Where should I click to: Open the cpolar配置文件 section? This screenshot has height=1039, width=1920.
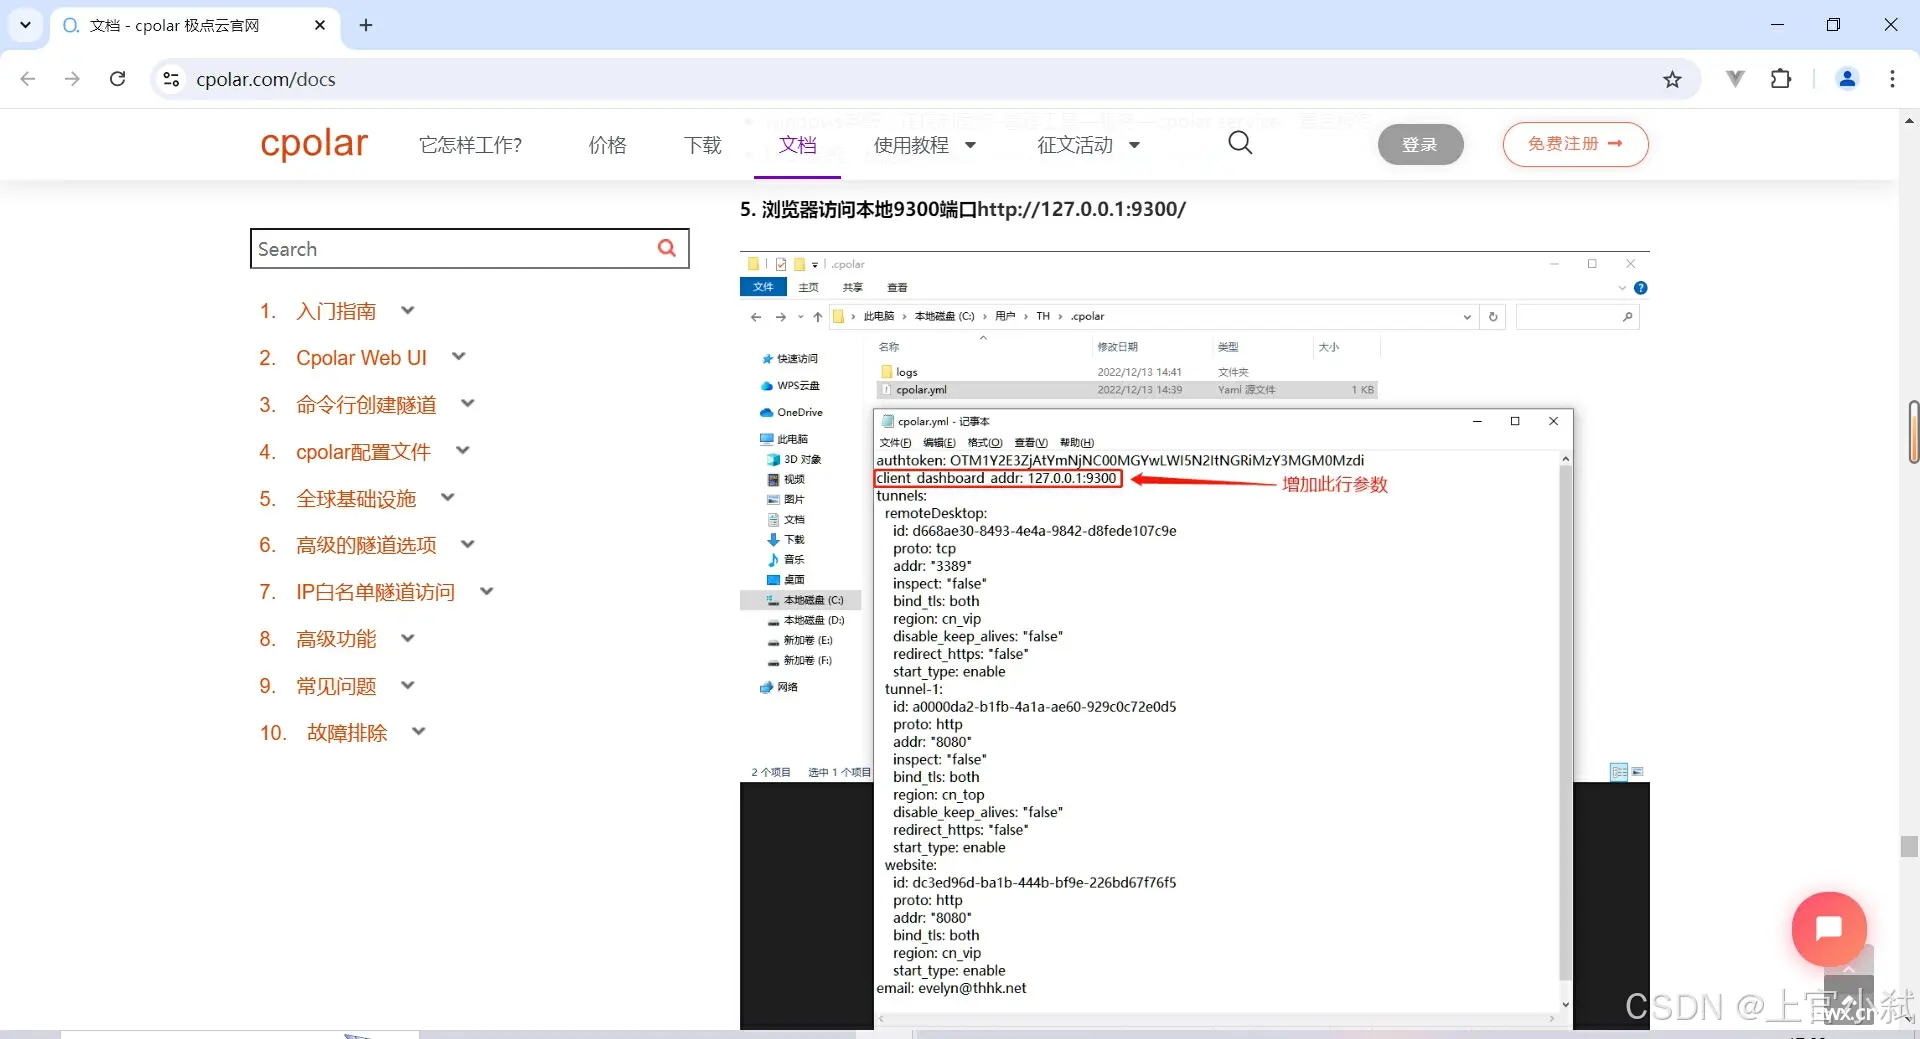[x=363, y=452]
